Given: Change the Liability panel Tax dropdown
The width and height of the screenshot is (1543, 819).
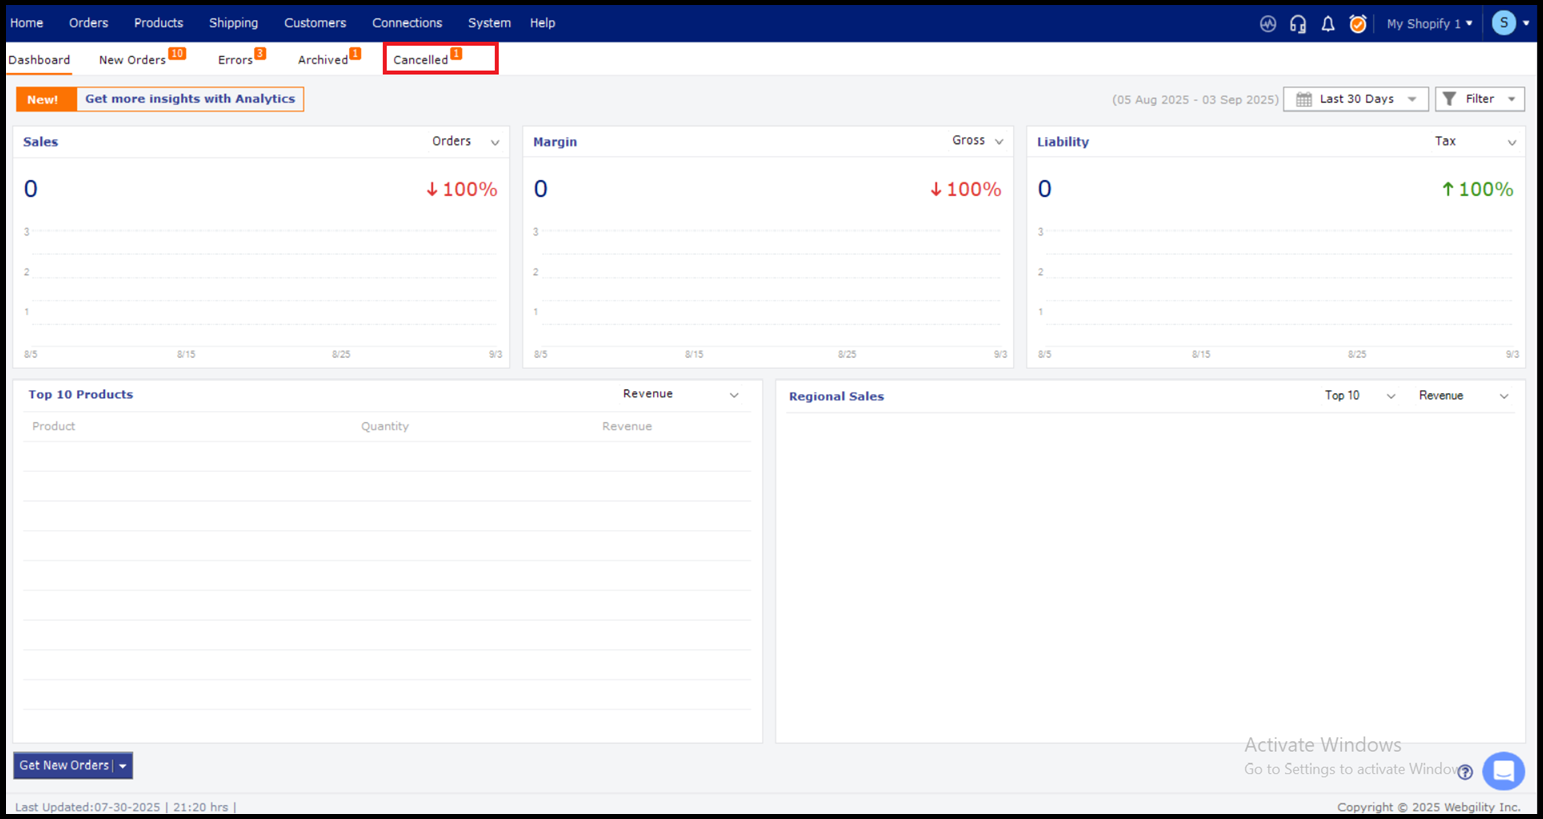Looking at the screenshot, I should click(1475, 142).
